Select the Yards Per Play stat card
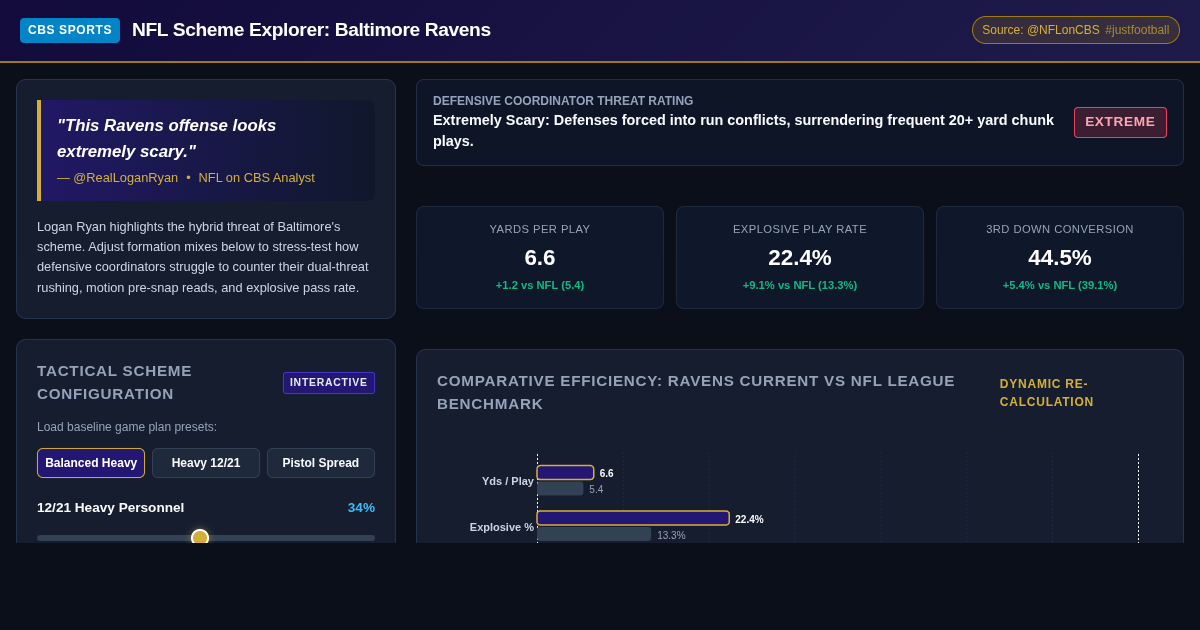Image resolution: width=1200 pixels, height=630 pixels. [540, 257]
